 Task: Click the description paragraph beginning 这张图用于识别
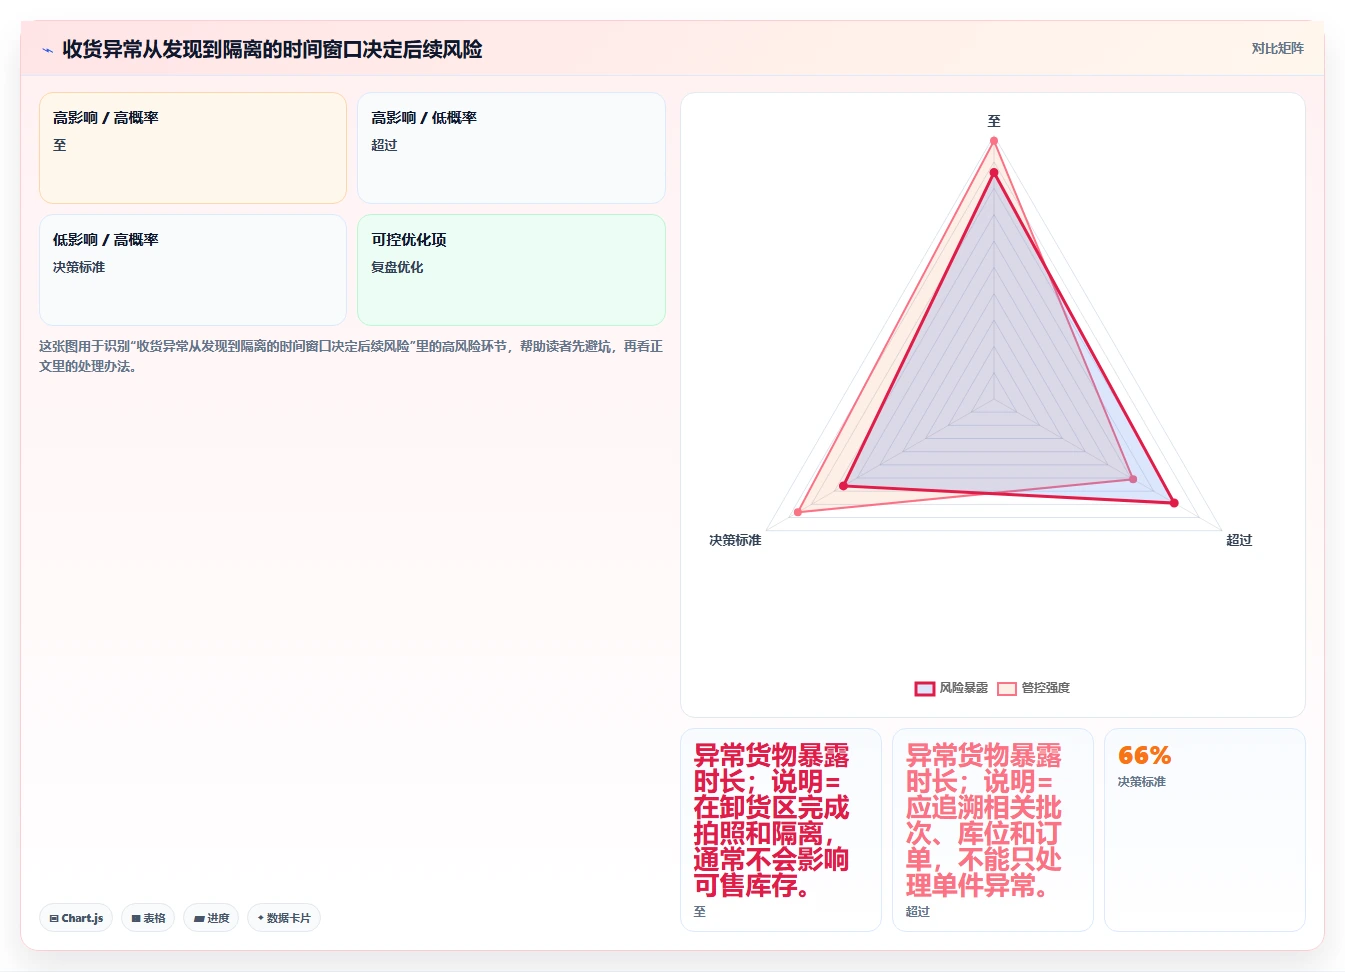(x=351, y=356)
